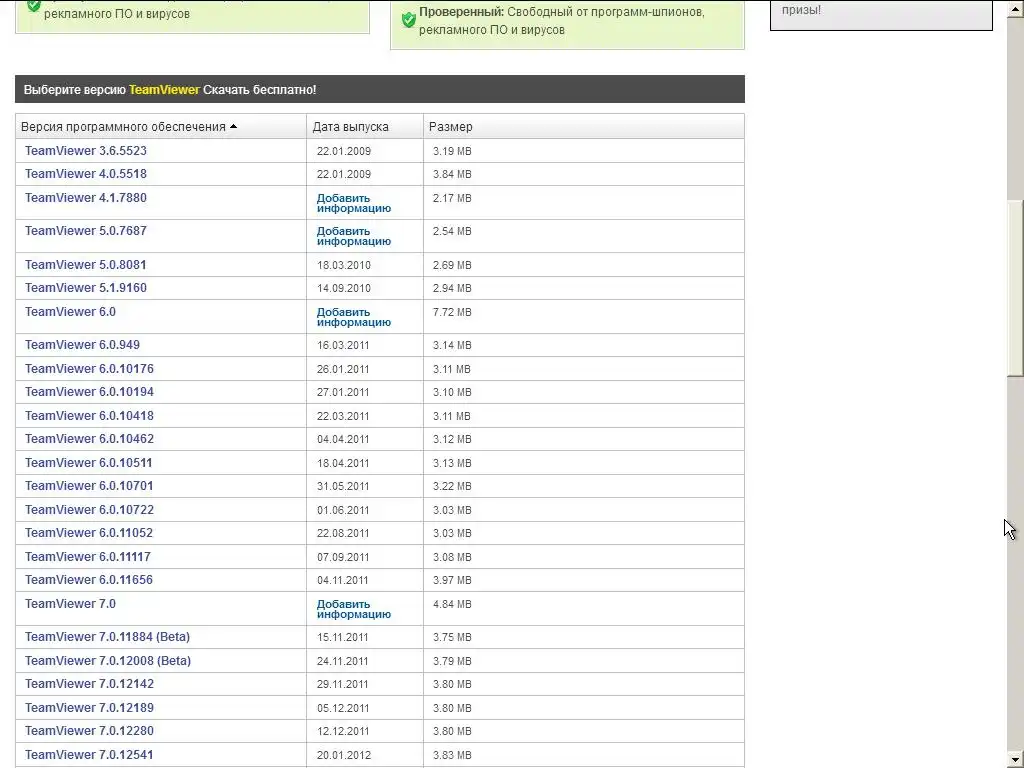Open TeamViewer 7.0.12280 link
Screen dimensions: 1024x768
coord(89,731)
